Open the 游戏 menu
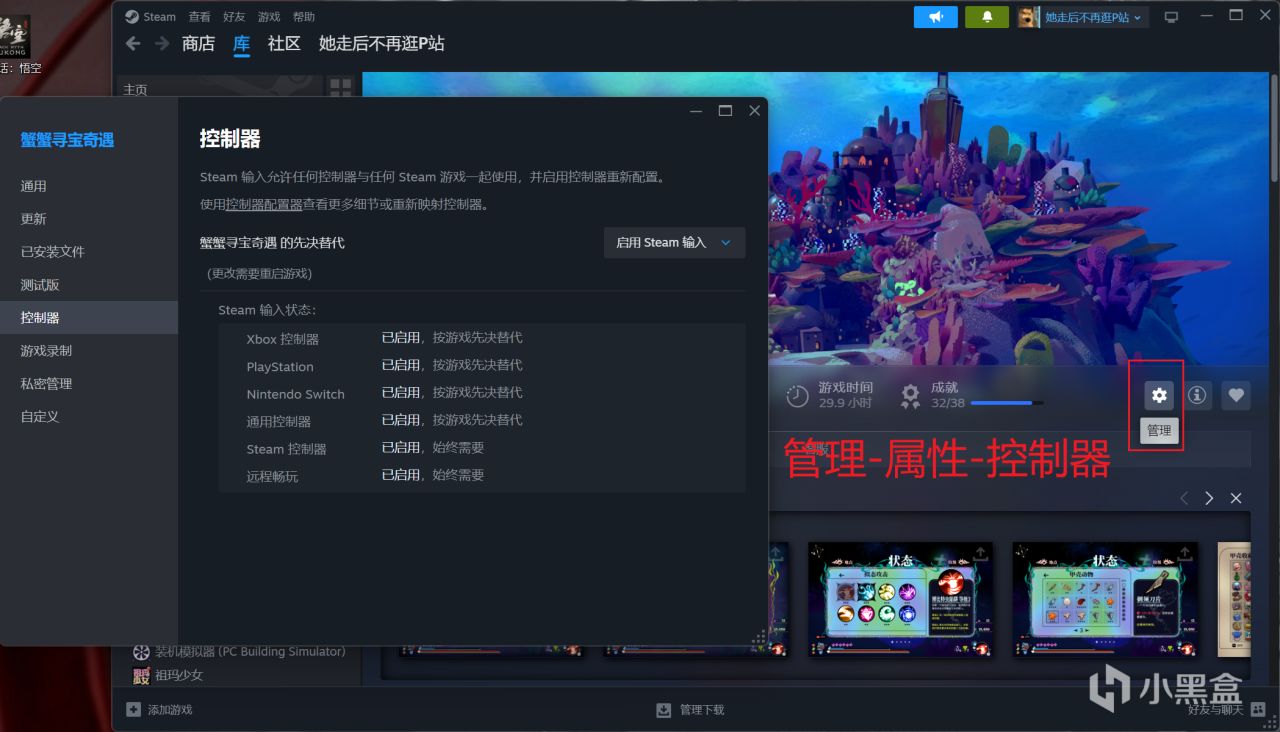 (x=269, y=17)
